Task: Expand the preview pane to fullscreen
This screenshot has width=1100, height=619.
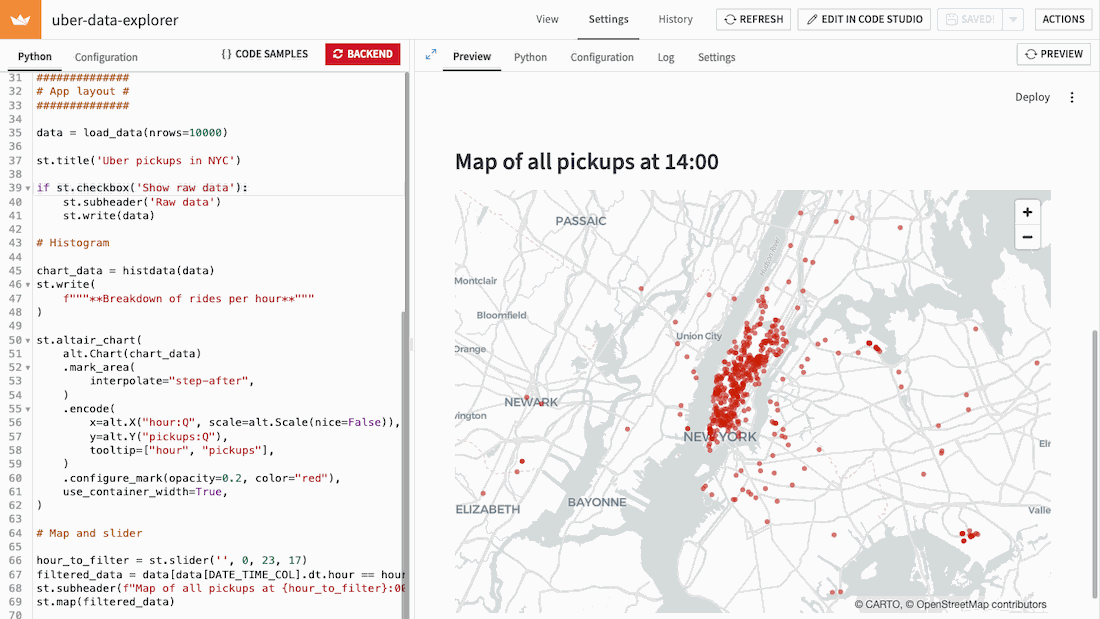Action: click(x=431, y=55)
